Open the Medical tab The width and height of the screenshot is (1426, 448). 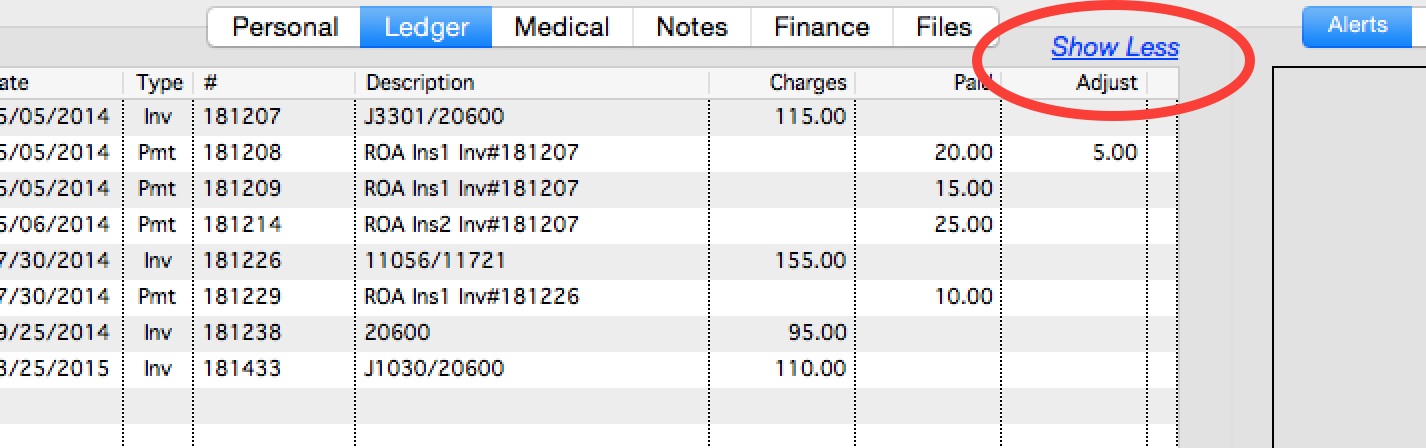(x=562, y=27)
